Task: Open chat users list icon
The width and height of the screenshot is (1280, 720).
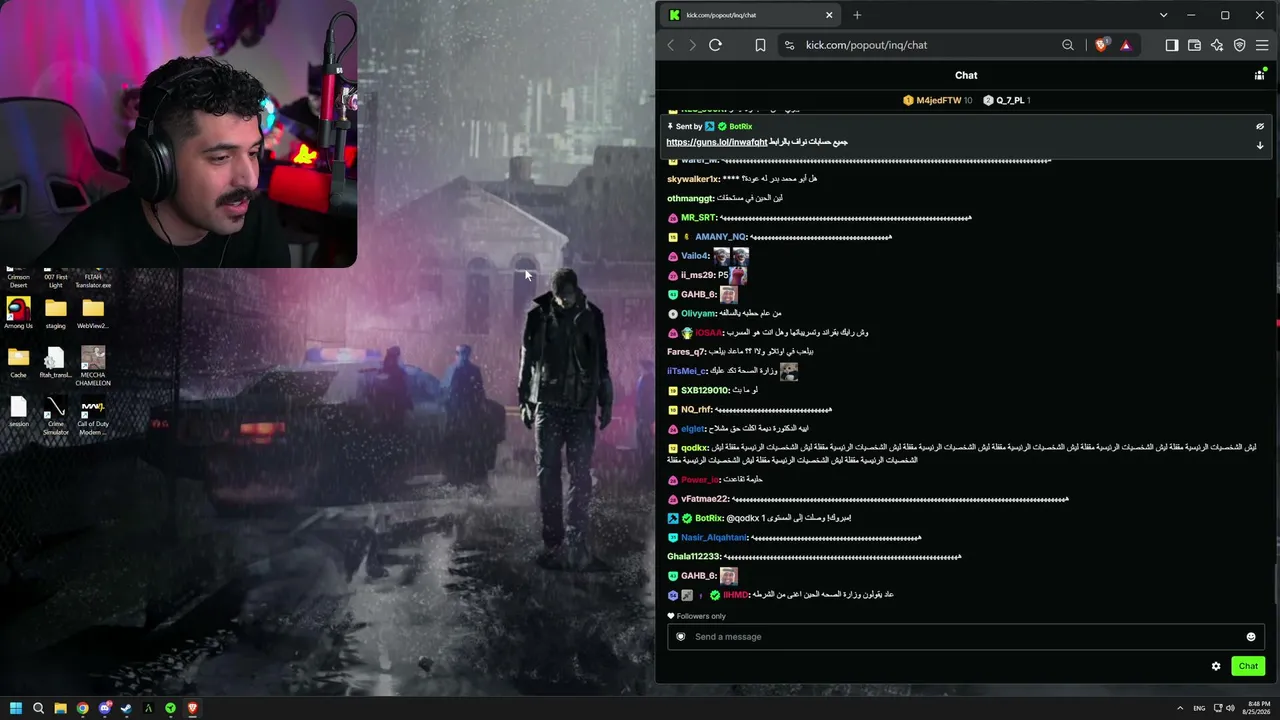Action: click(1259, 75)
